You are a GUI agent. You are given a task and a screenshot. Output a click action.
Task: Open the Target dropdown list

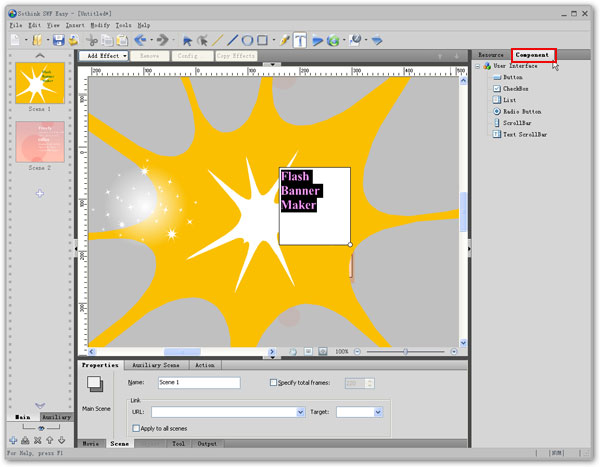tap(378, 412)
